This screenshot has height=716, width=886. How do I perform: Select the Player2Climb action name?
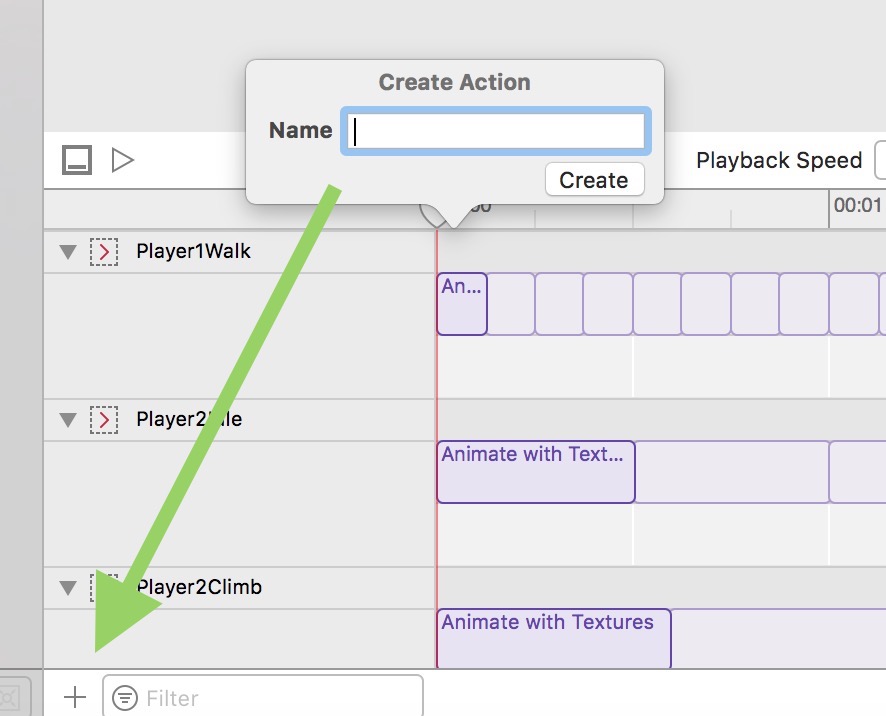pyautogui.click(x=200, y=587)
